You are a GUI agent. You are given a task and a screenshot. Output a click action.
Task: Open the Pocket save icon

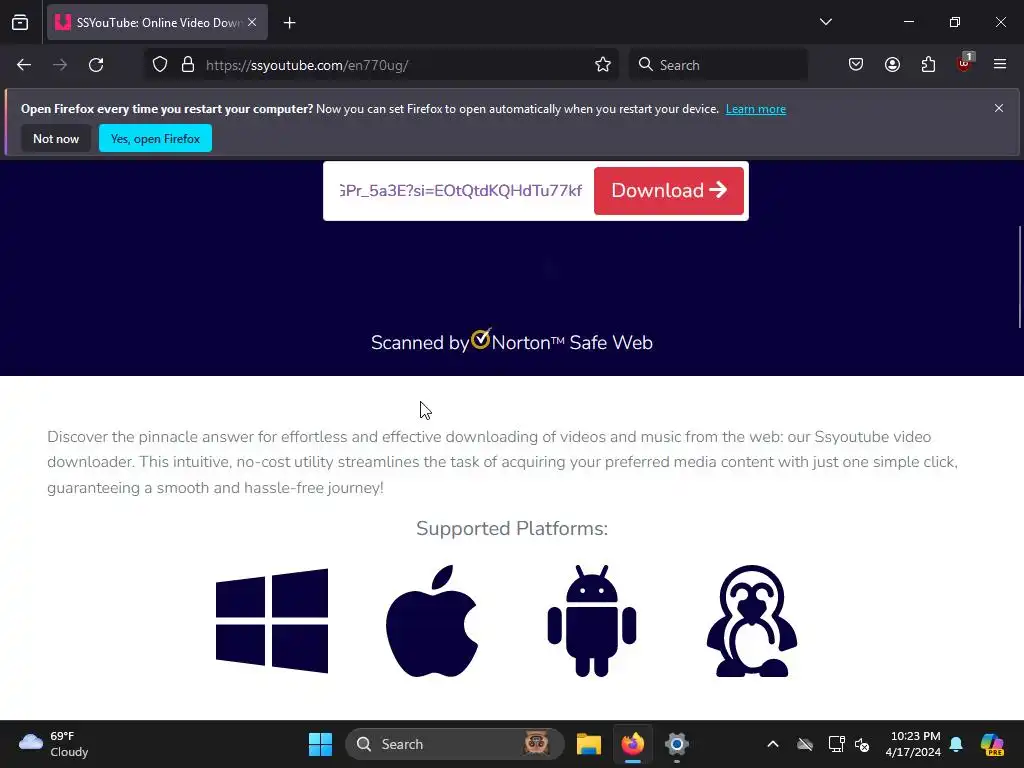[x=856, y=65]
